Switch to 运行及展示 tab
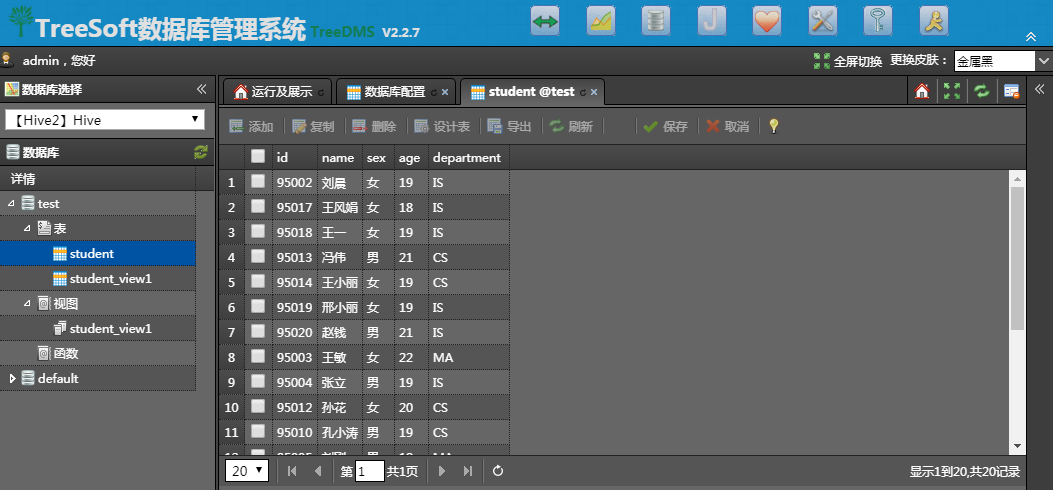Image resolution: width=1053 pixels, height=490 pixels. coord(275,92)
